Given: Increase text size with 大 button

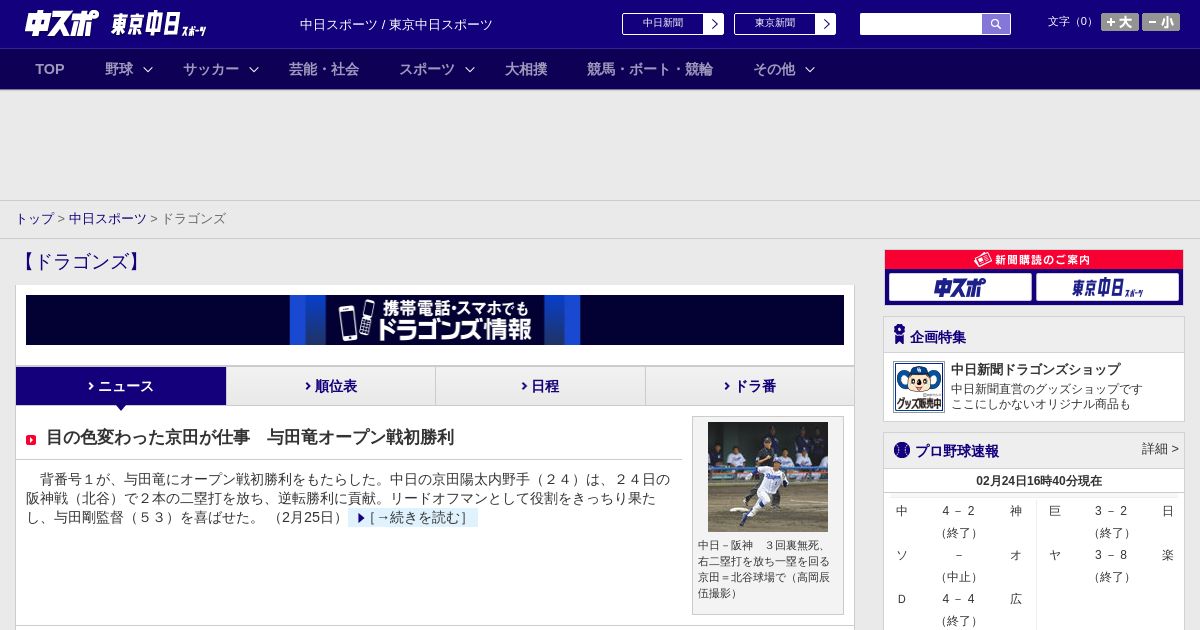Looking at the screenshot, I should click(1120, 22).
